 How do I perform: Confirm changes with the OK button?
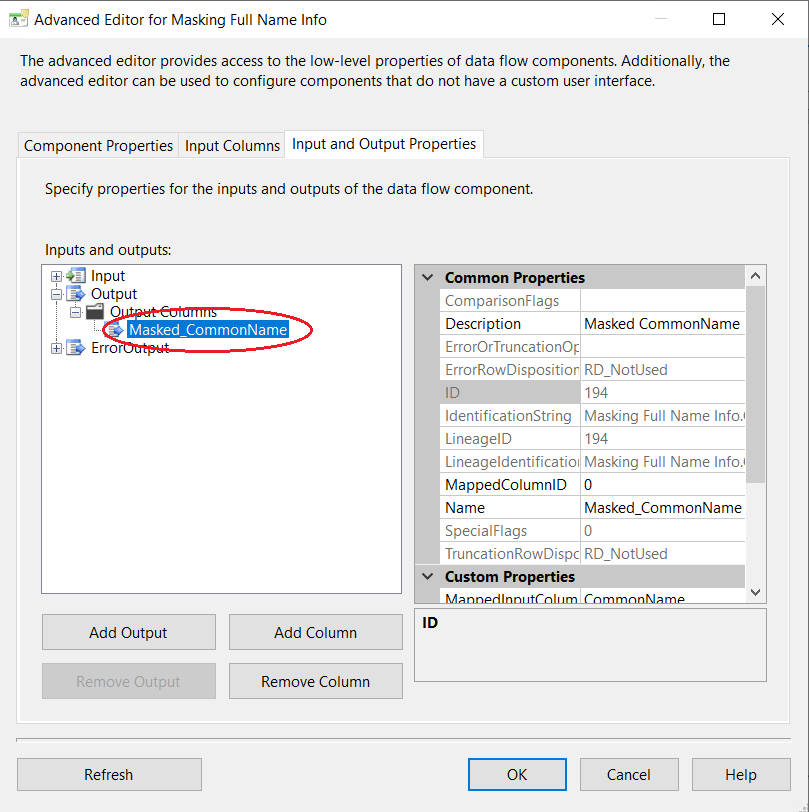tap(516, 774)
